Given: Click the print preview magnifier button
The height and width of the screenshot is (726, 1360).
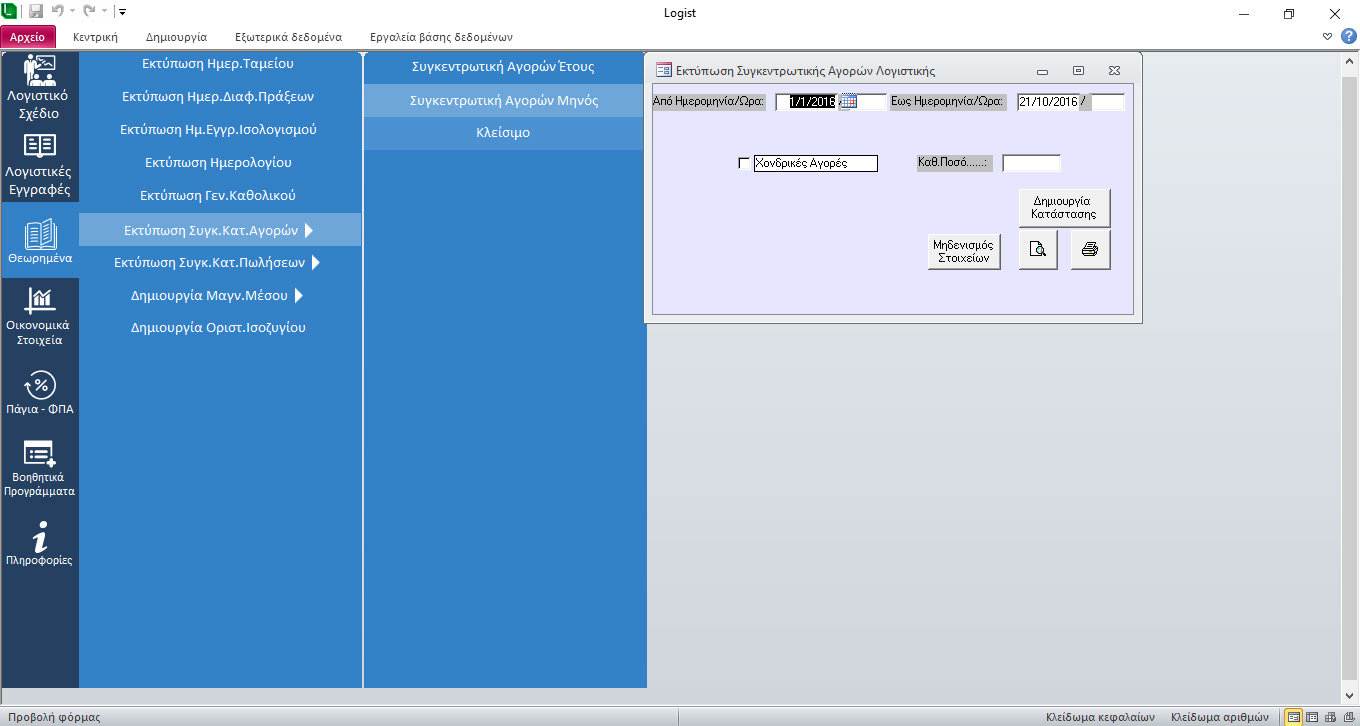Looking at the screenshot, I should (1038, 250).
